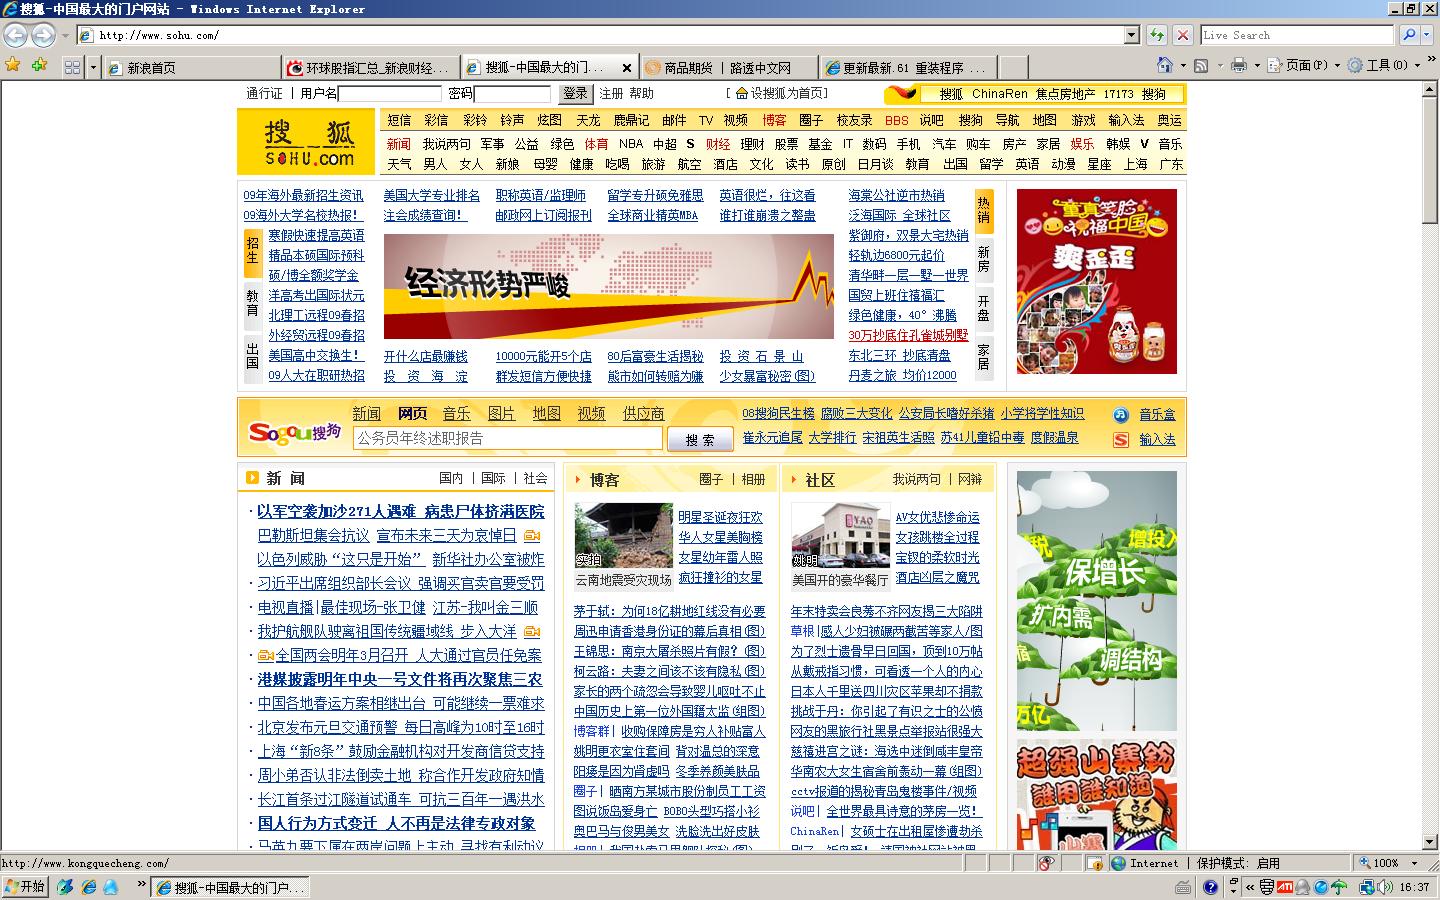The width and height of the screenshot is (1440, 900).
Task: Click the RSS feeds icon
Action: coord(1201,66)
